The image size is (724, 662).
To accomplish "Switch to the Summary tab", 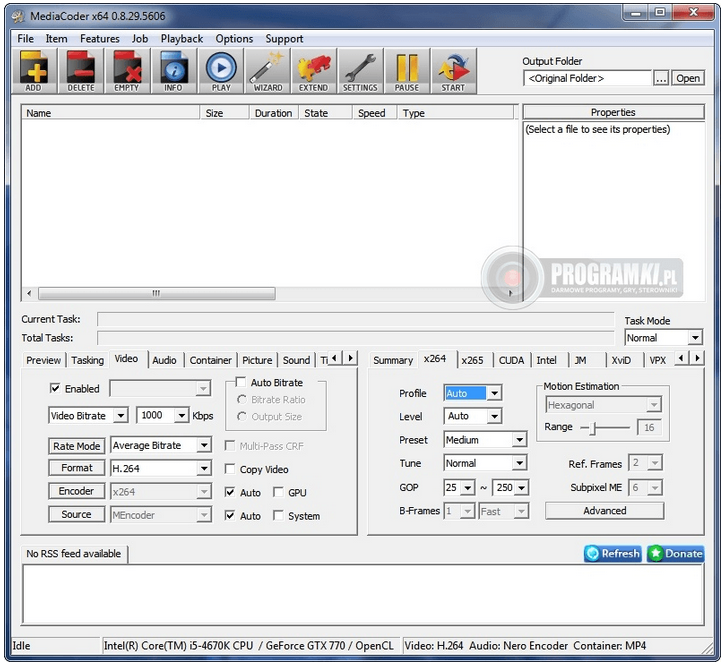I will click(393, 360).
